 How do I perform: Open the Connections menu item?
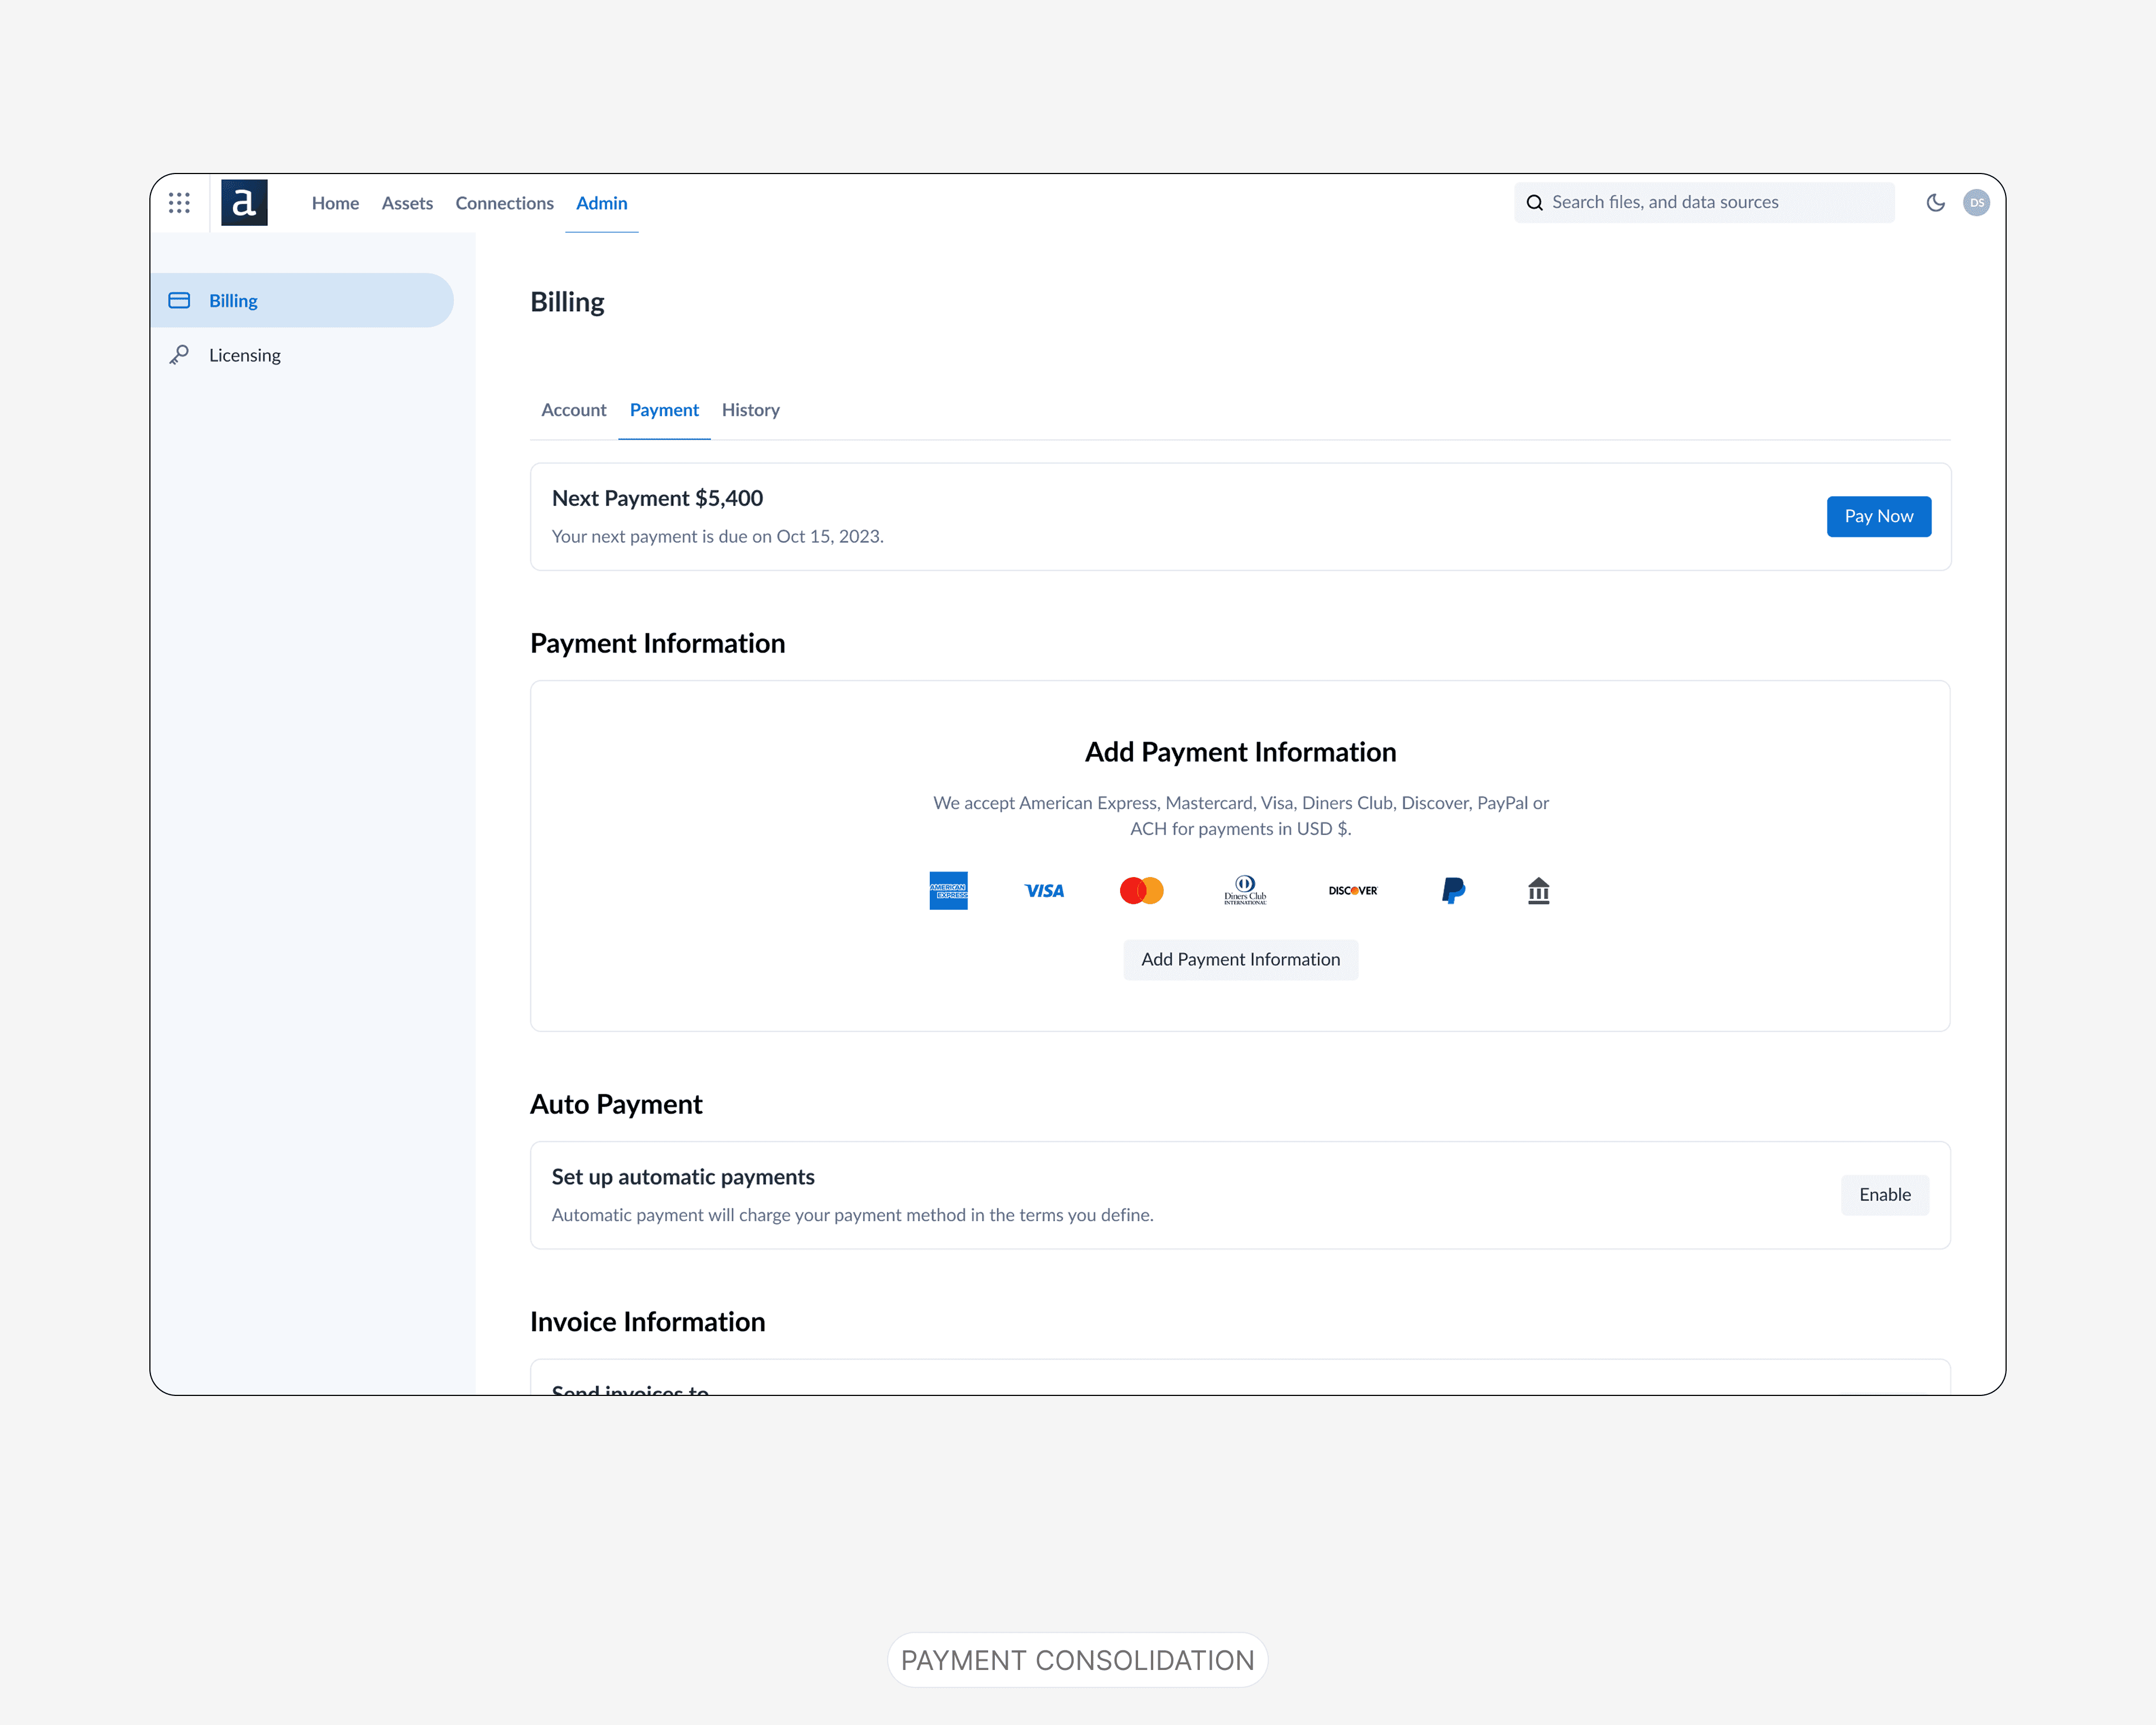tap(504, 203)
